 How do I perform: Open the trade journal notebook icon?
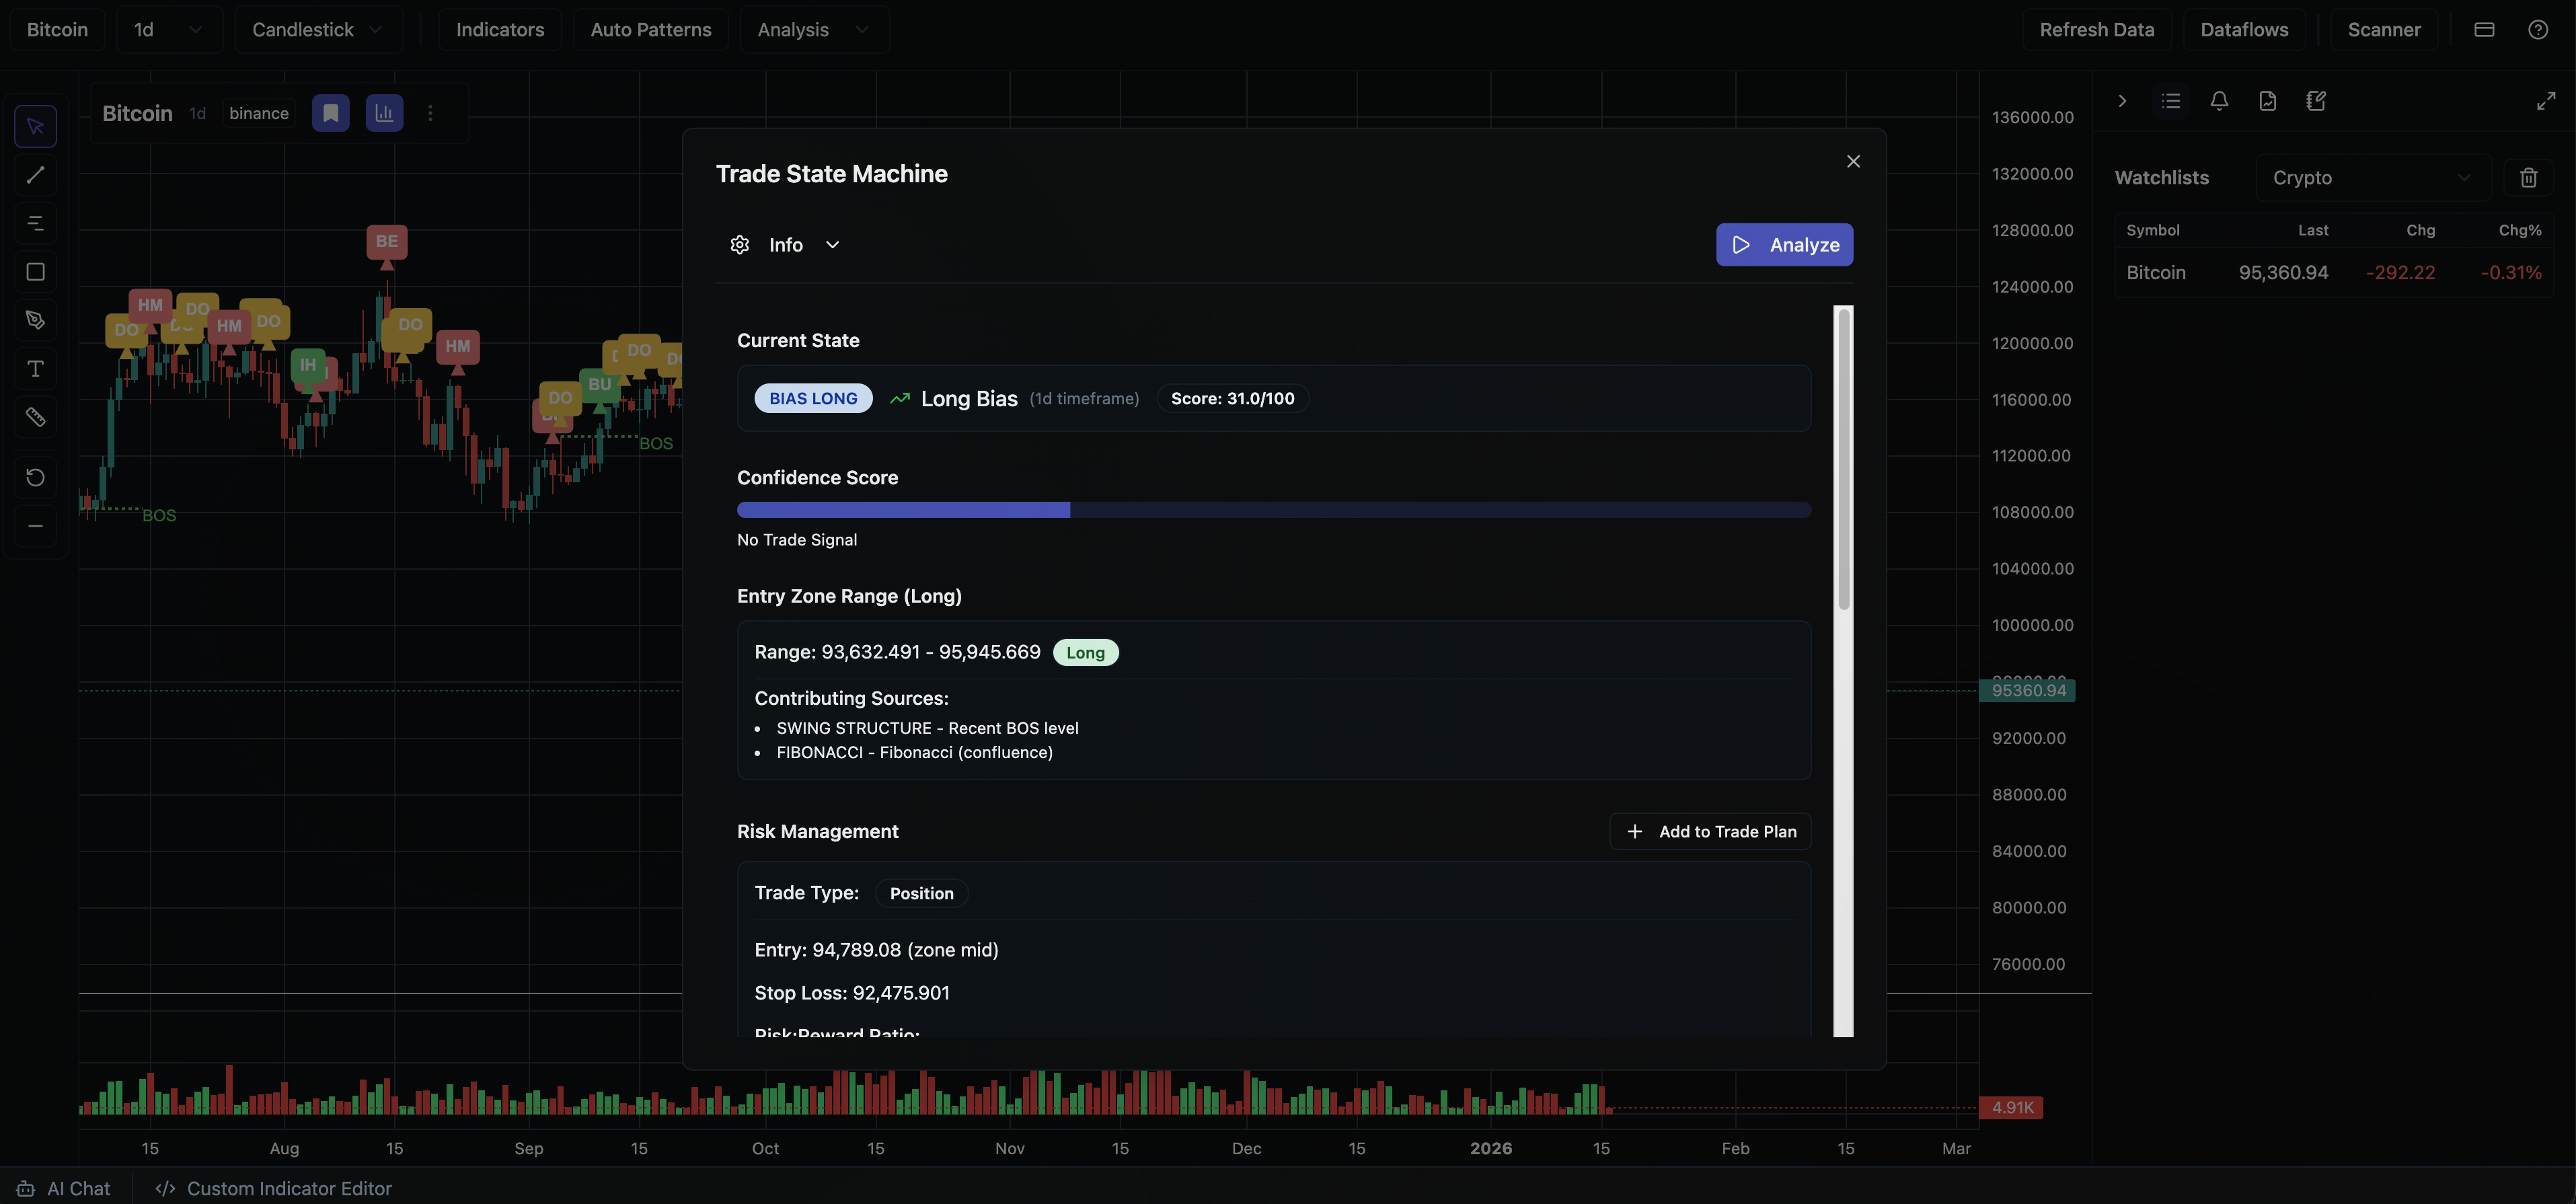2316,101
